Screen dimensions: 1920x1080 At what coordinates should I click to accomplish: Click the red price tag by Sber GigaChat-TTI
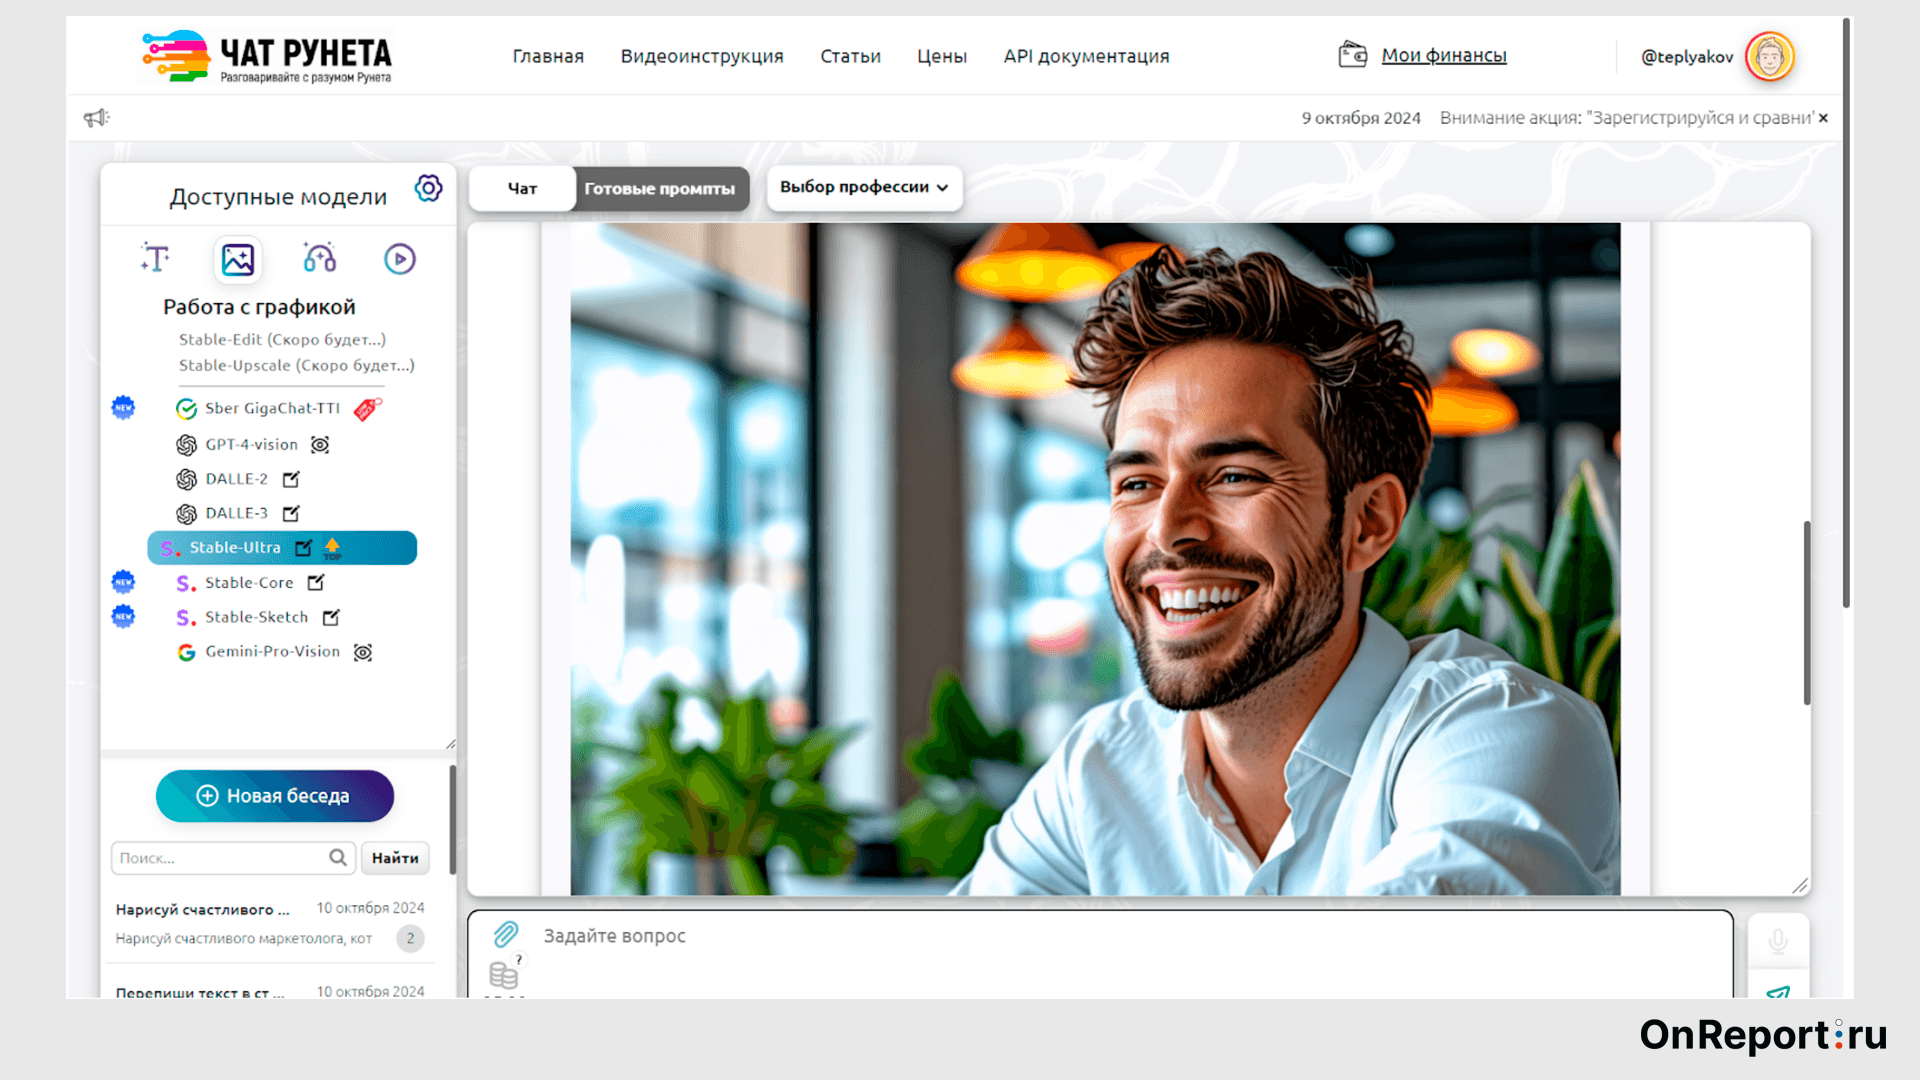[x=368, y=408]
